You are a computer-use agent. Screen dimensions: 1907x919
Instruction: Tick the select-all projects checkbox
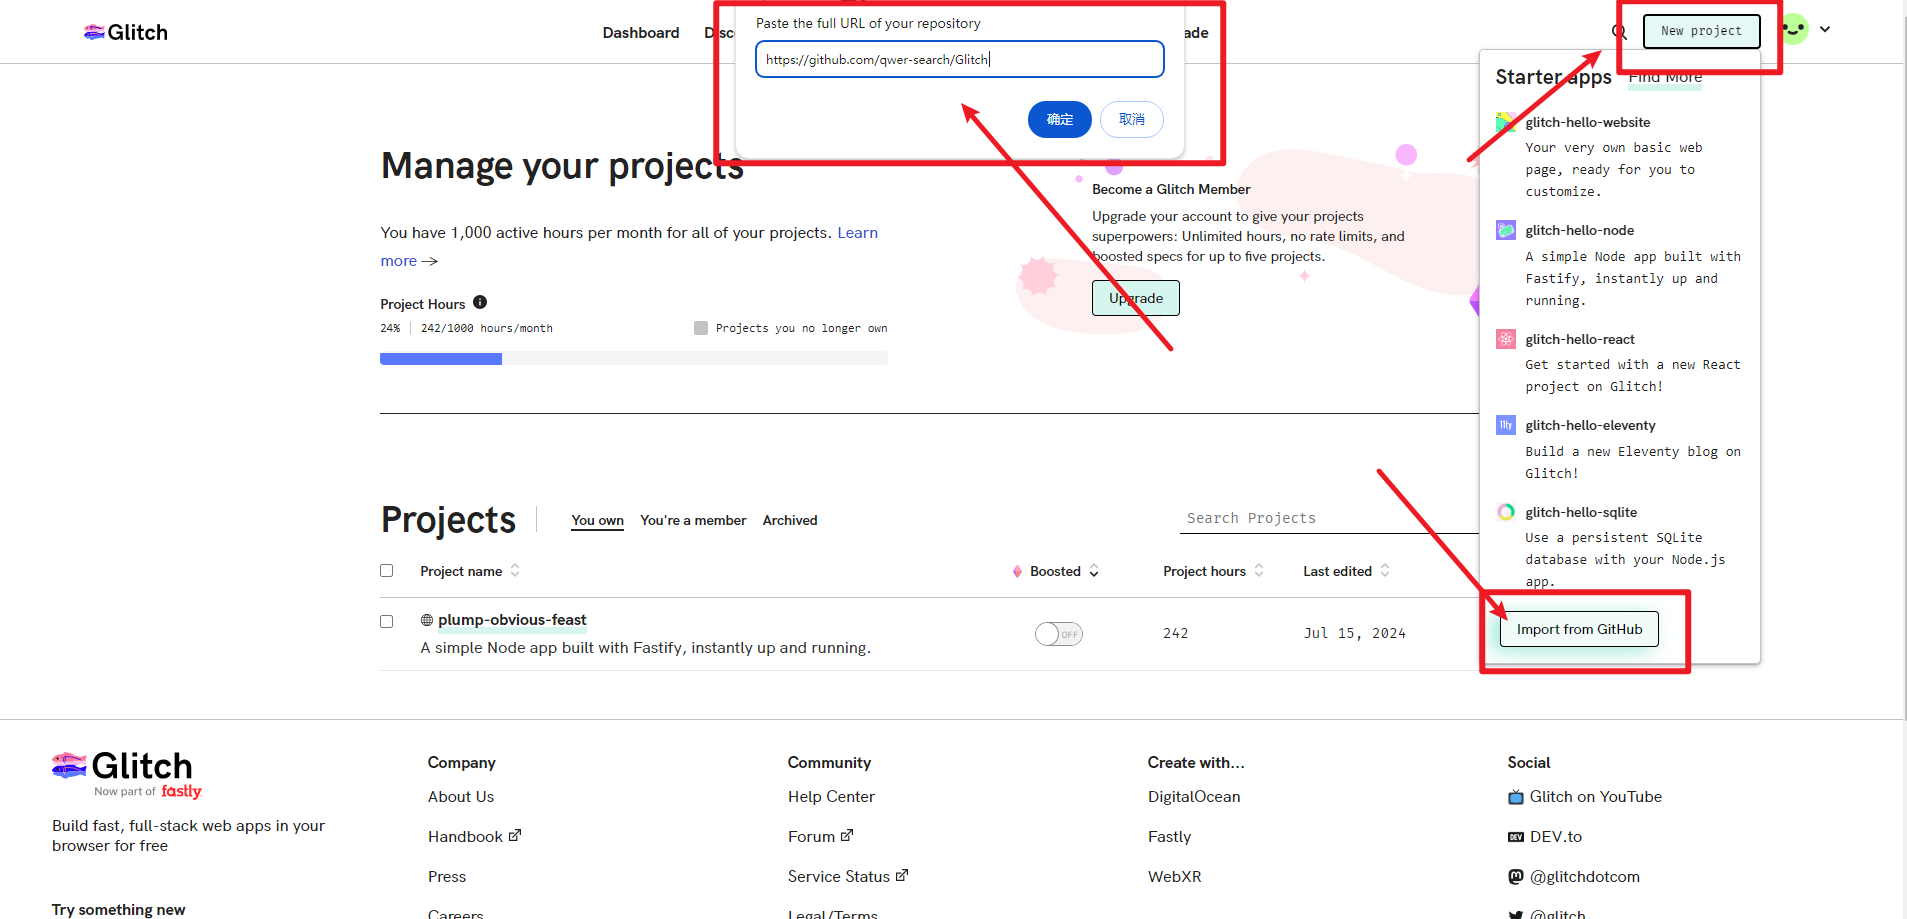386,570
